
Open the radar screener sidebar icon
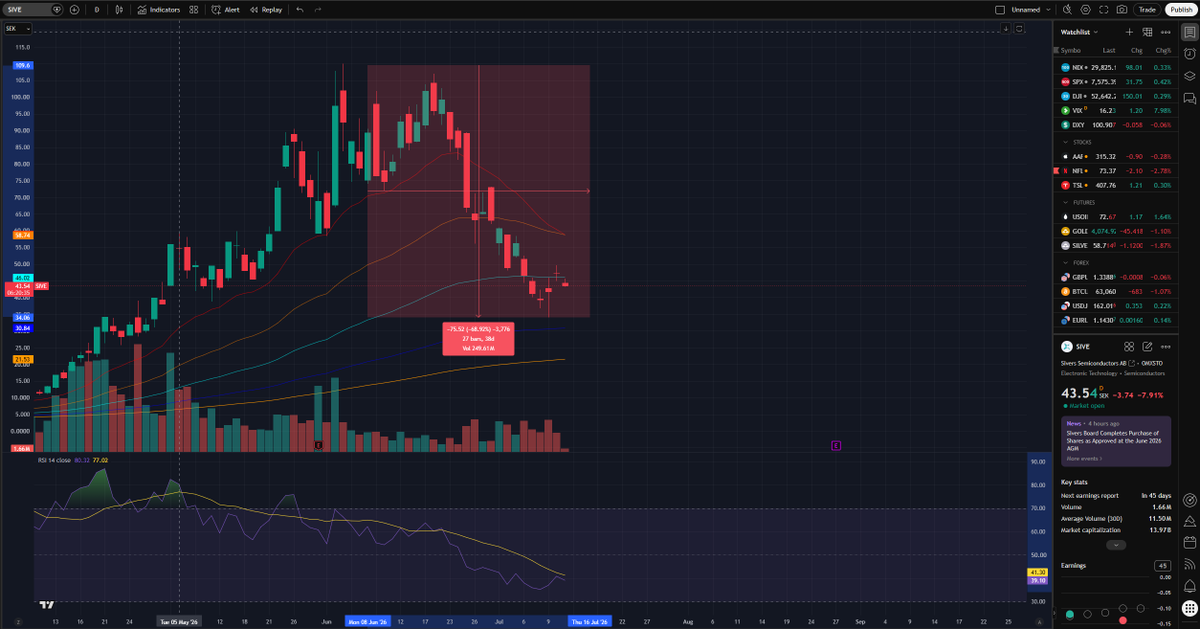[x=1189, y=499]
